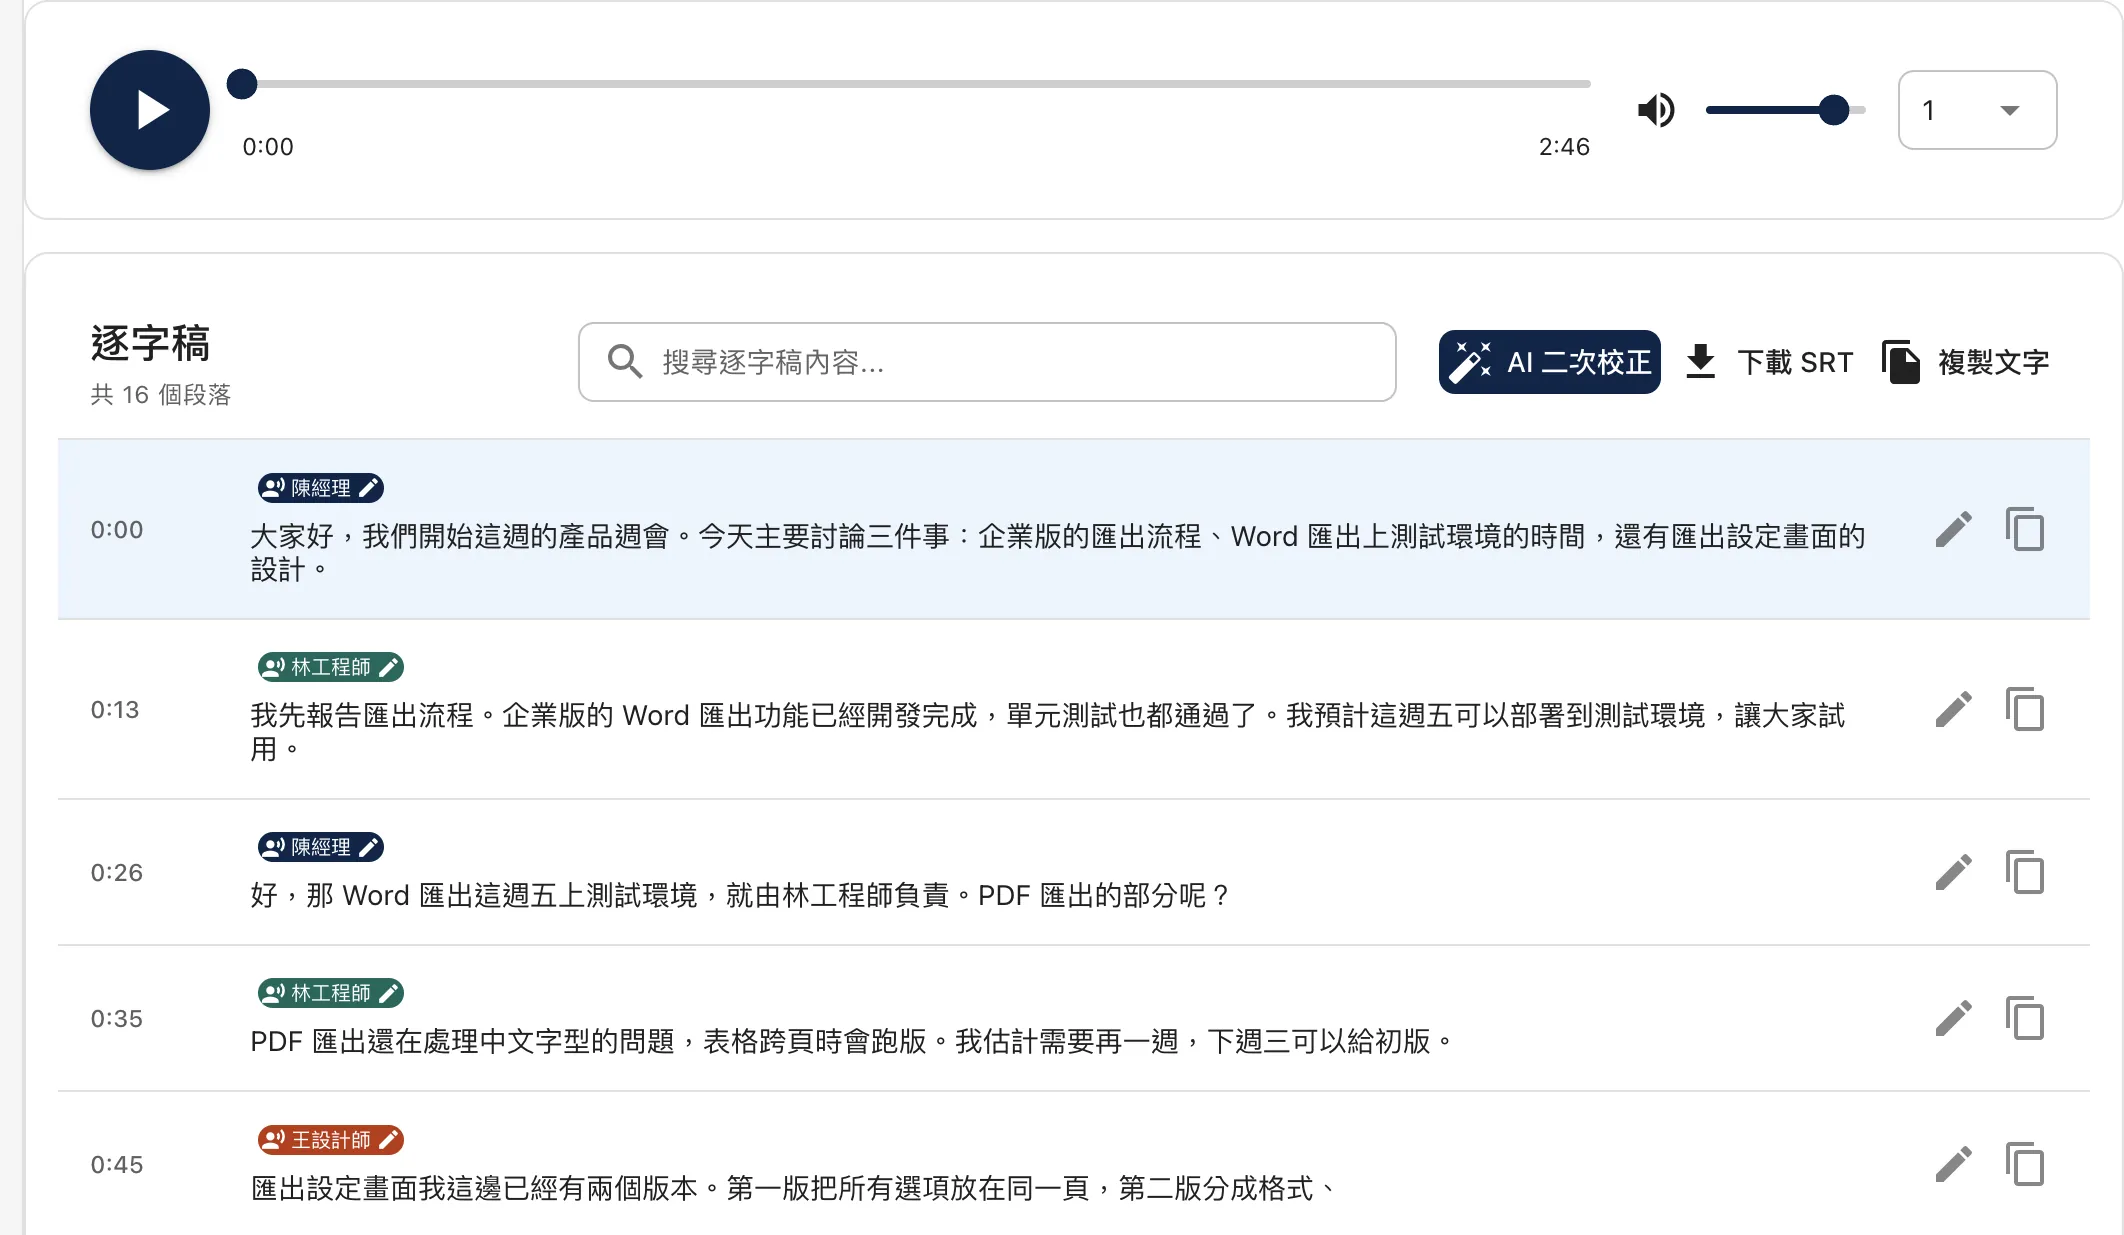Click 複製文字 to copy all text
Image resolution: width=2124 pixels, height=1235 pixels.
point(1966,362)
